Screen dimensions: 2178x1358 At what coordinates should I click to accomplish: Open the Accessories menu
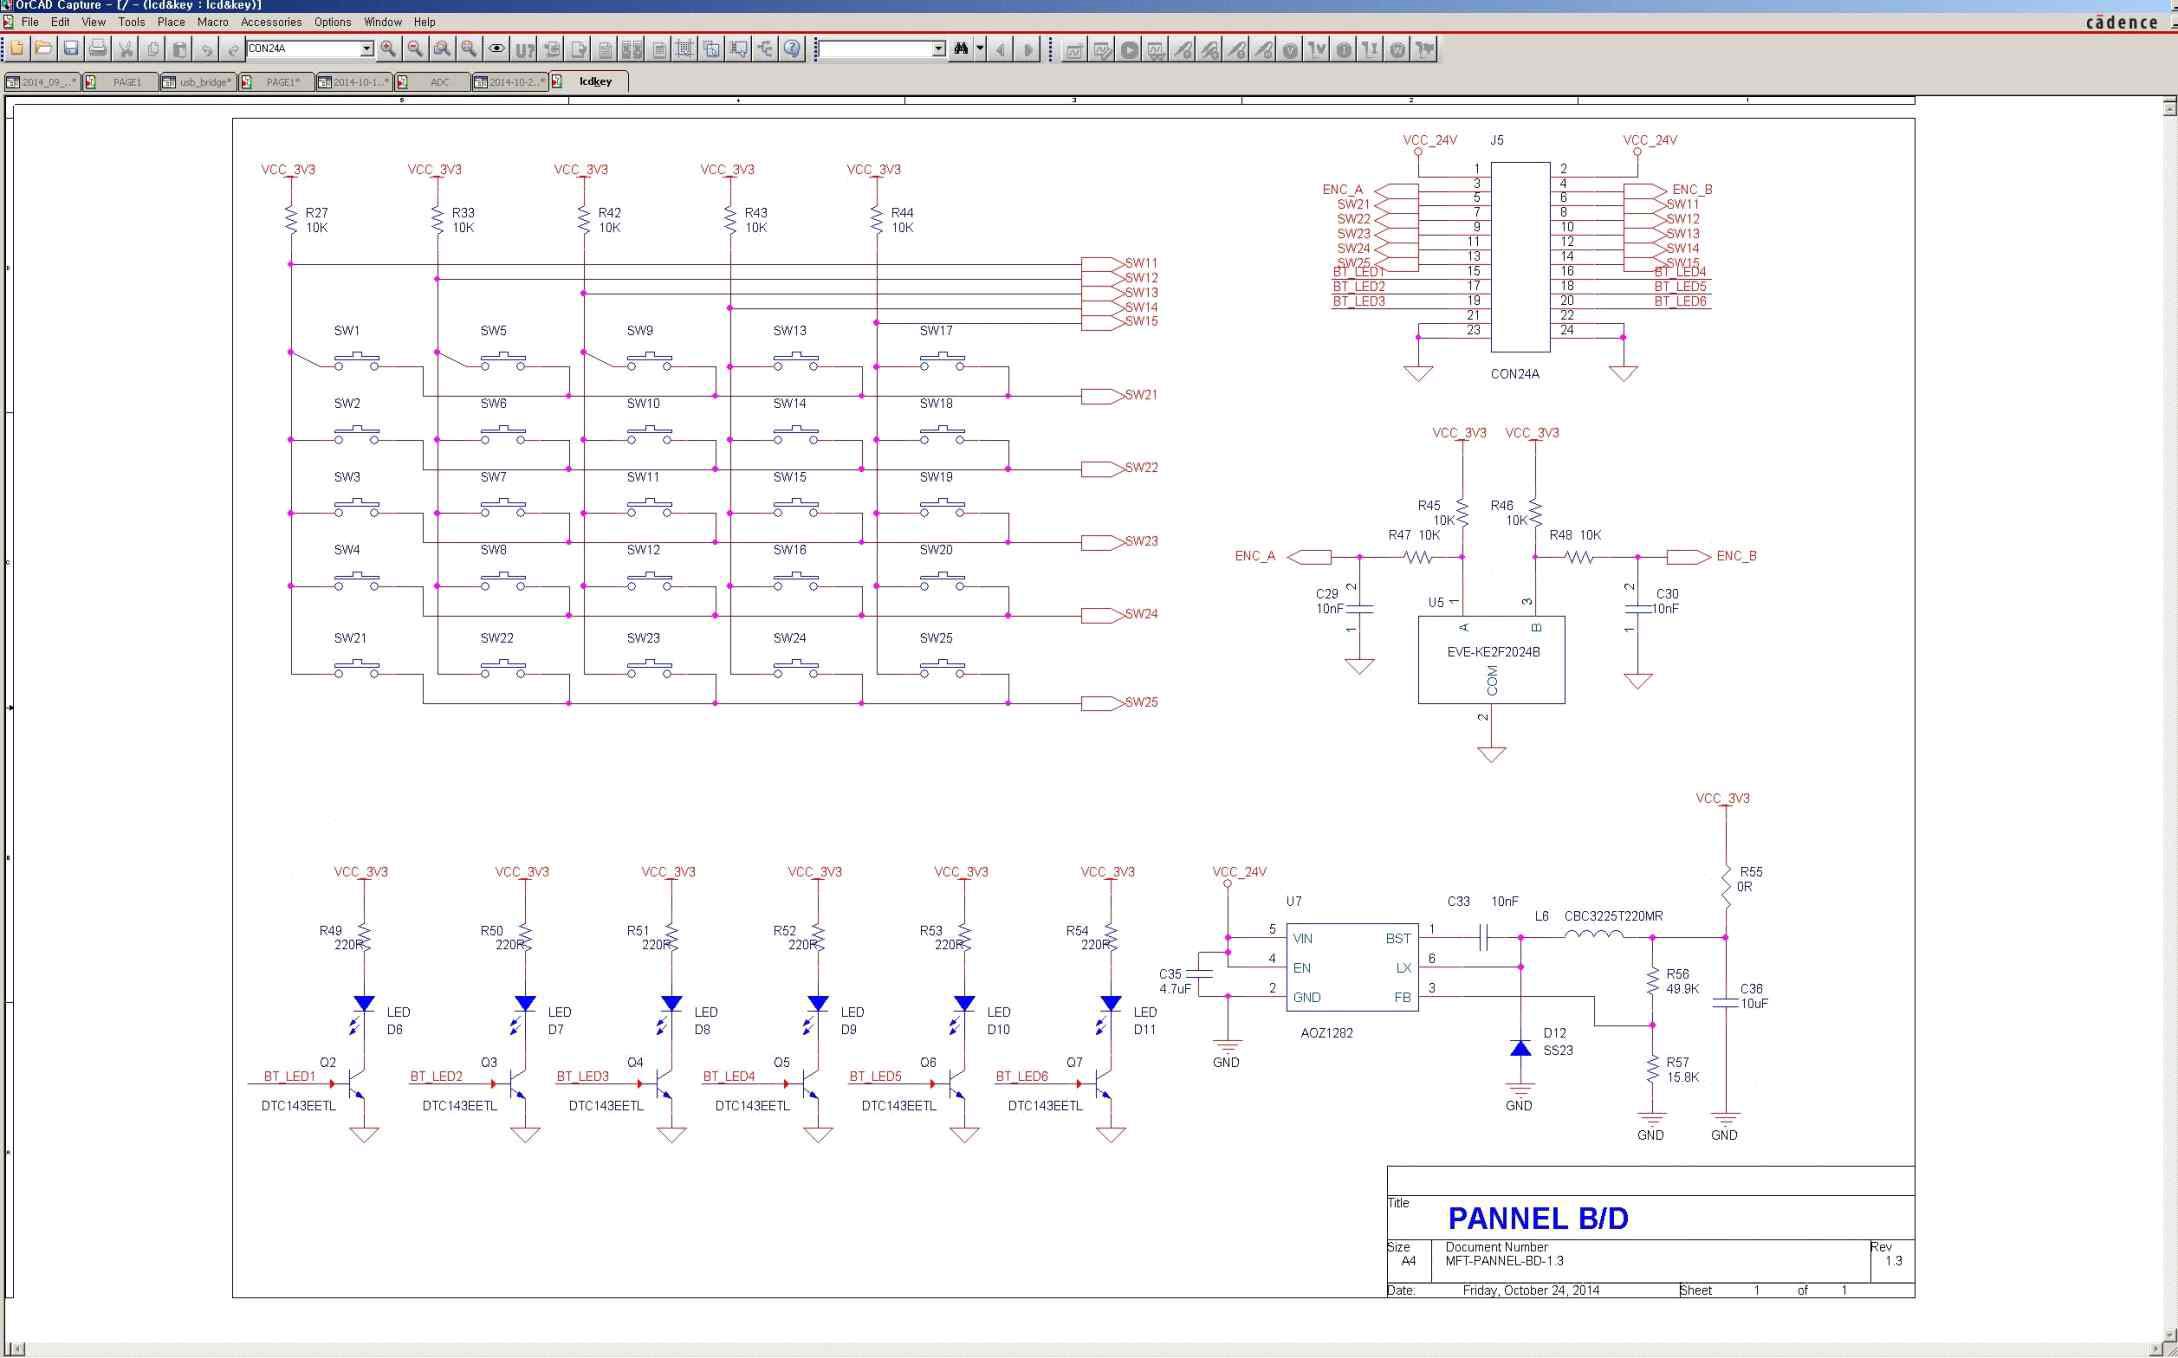[271, 22]
